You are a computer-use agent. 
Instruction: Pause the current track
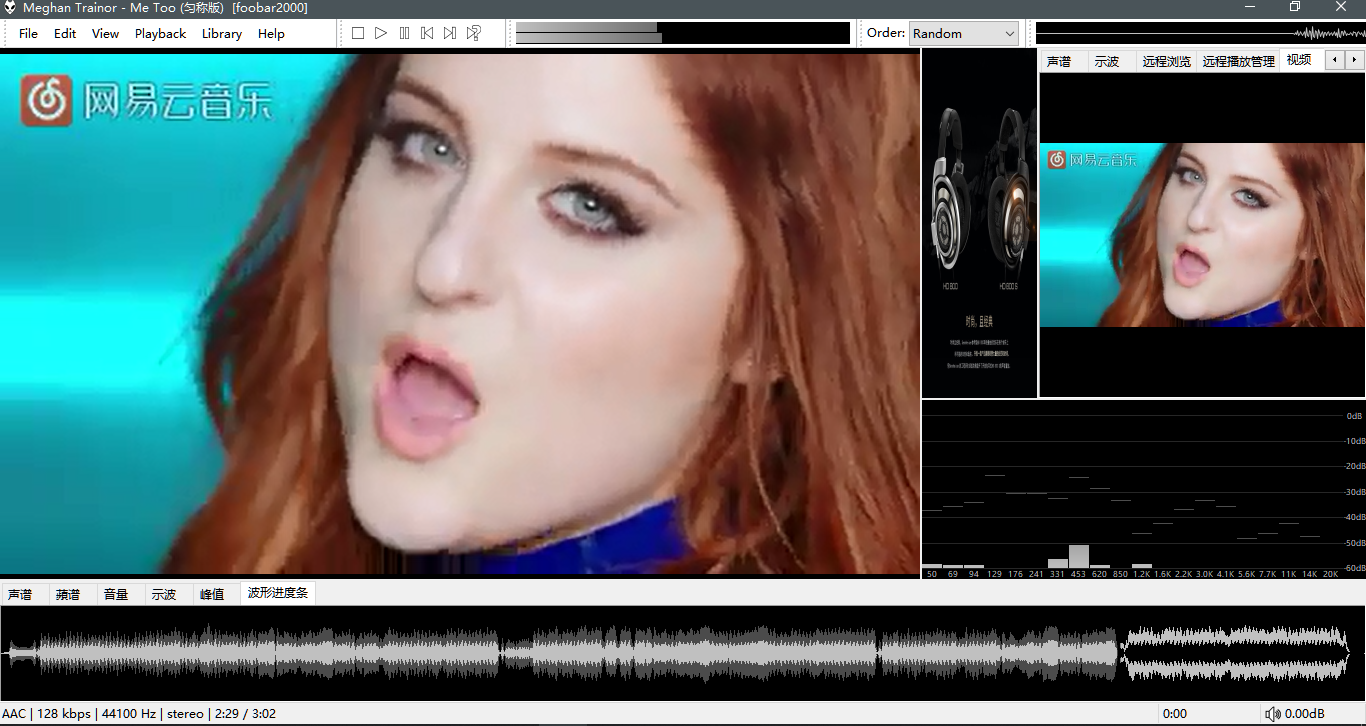(404, 33)
